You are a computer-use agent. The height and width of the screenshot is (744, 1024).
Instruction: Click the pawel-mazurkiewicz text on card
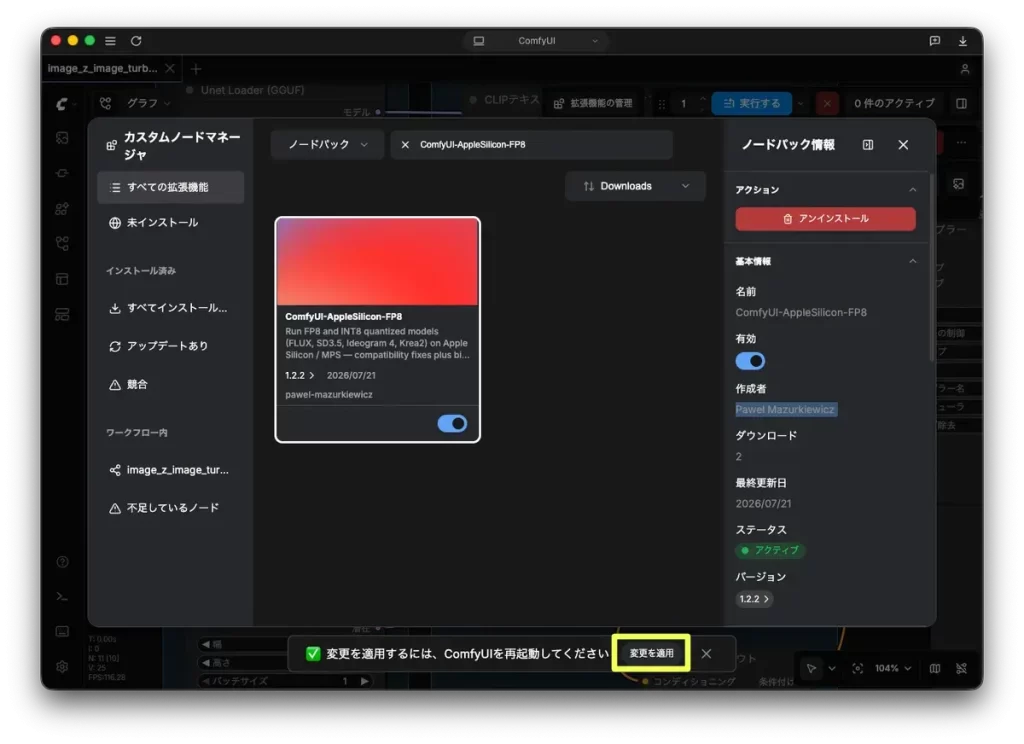328,395
